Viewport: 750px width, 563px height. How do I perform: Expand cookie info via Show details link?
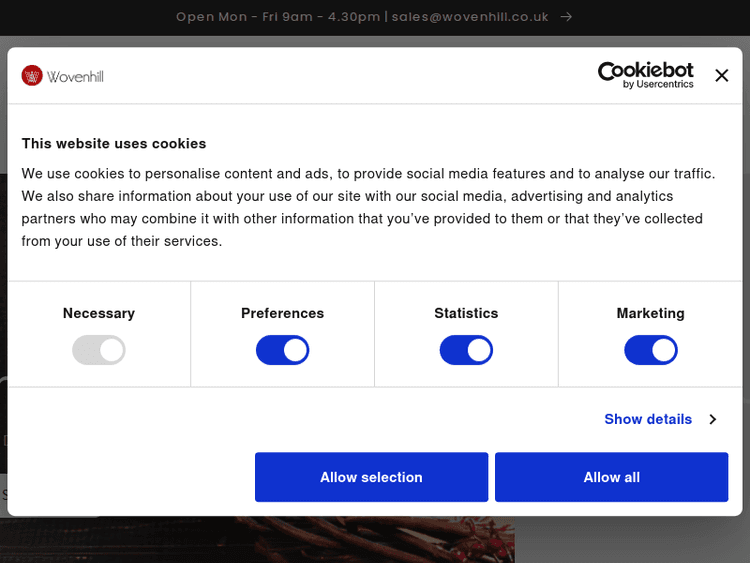pyautogui.click(x=648, y=419)
